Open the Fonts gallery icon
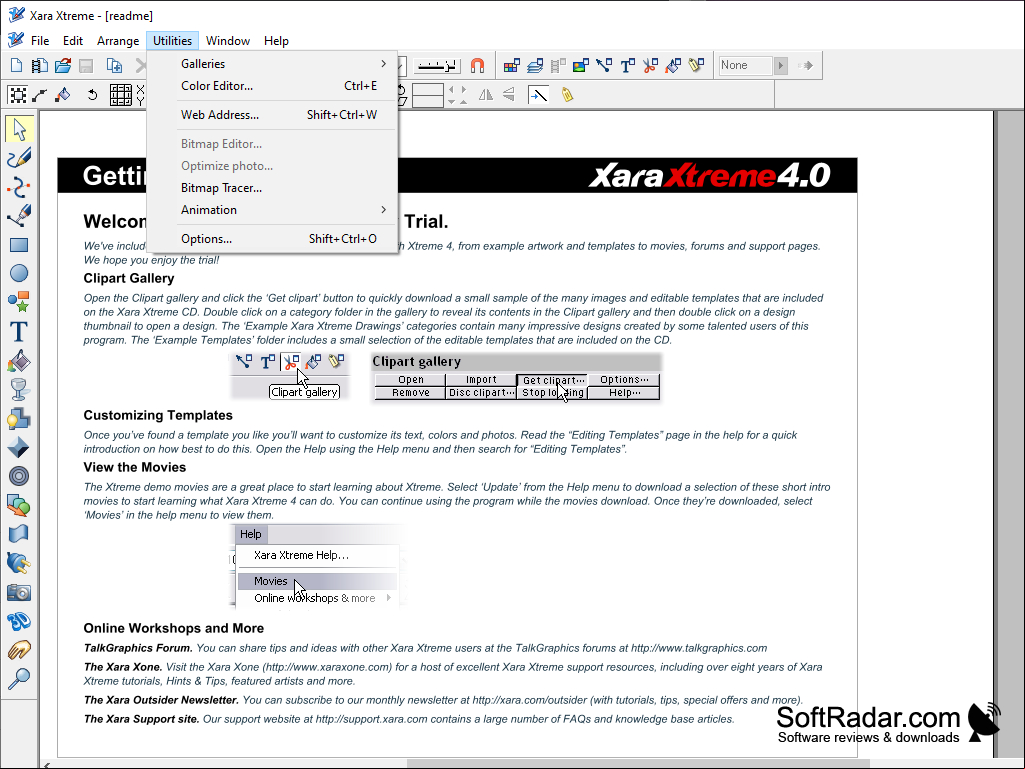The width and height of the screenshot is (1025, 769). click(x=627, y=65)
